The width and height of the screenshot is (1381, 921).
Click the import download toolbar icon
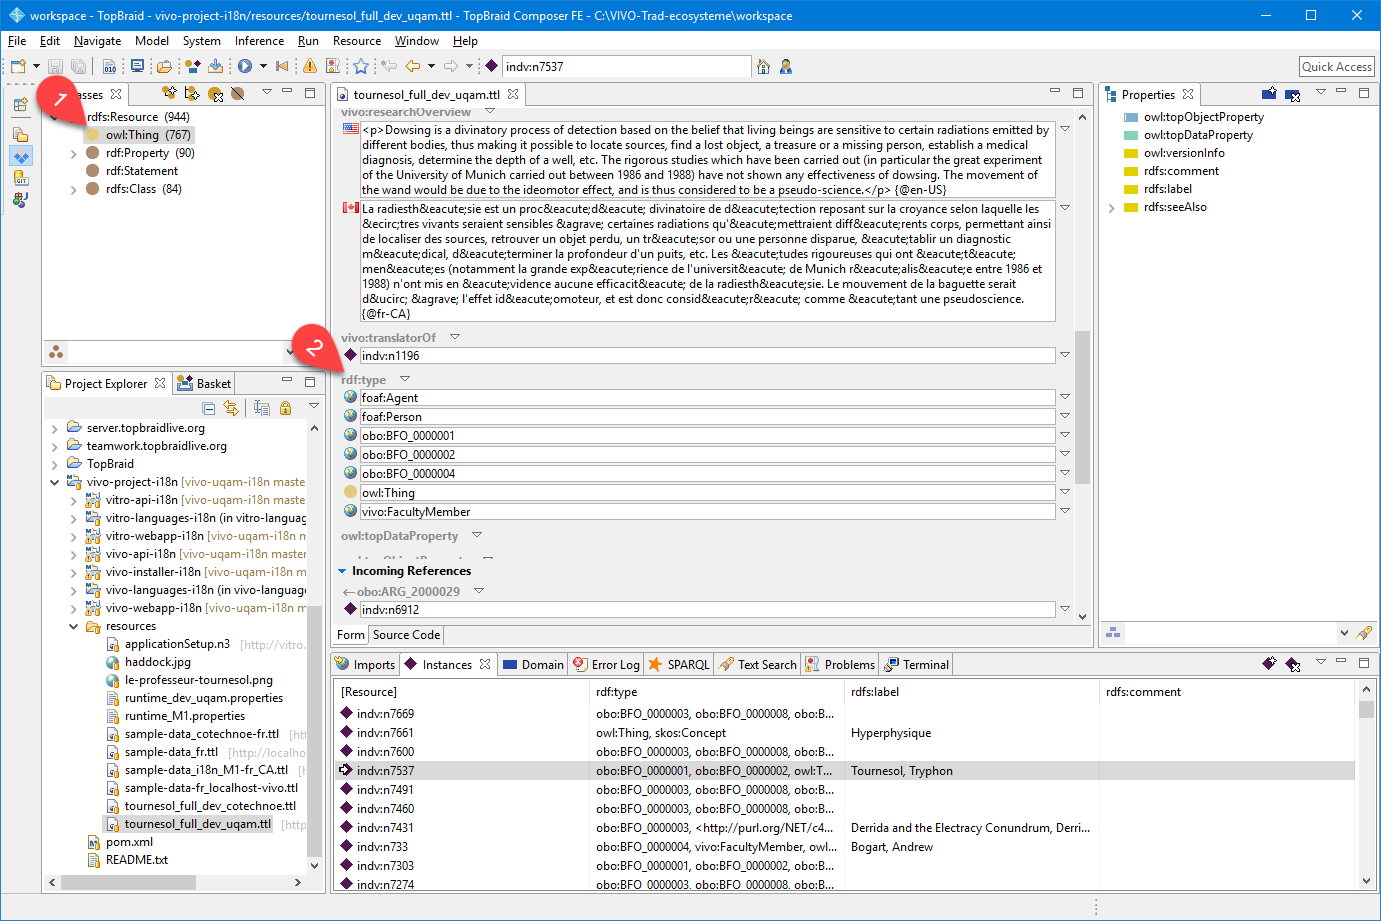coord(215,66)
